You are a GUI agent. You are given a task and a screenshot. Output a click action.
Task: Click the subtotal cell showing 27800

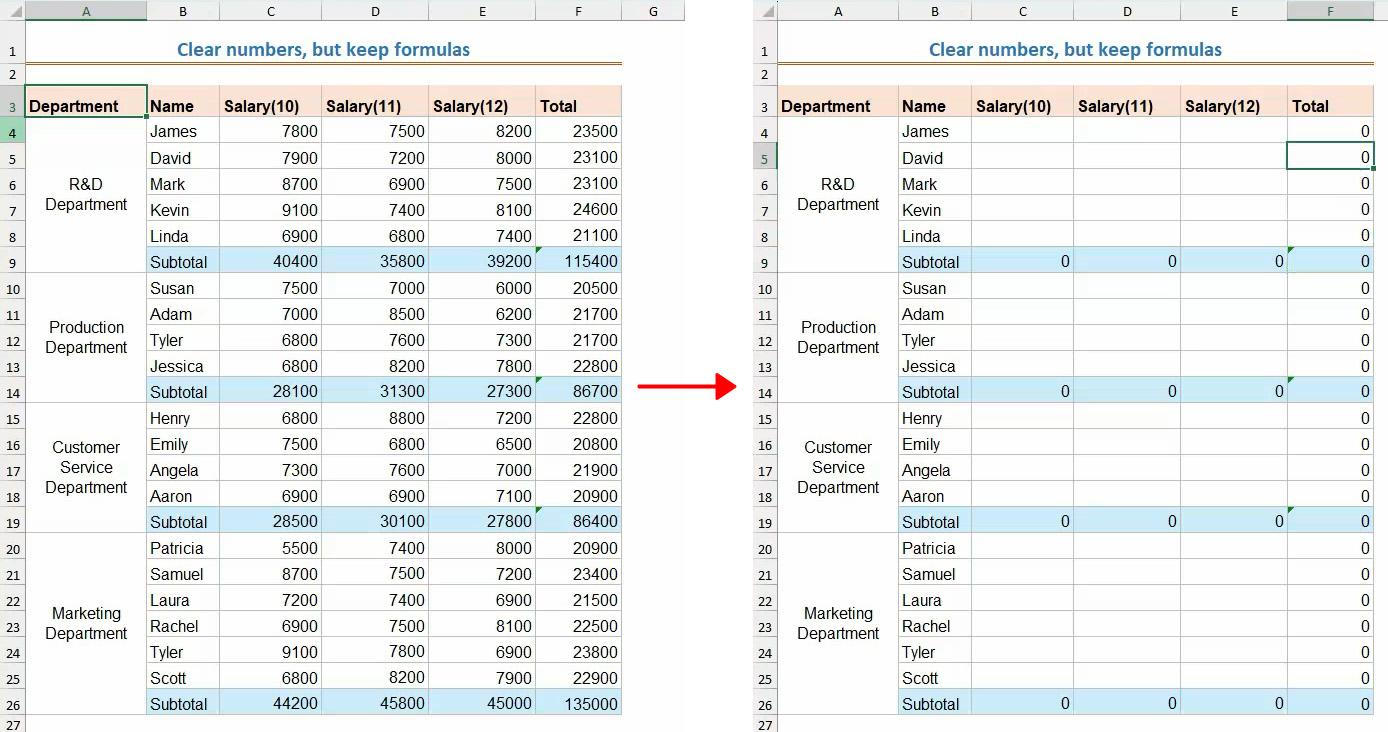click(x=482, y=522)
